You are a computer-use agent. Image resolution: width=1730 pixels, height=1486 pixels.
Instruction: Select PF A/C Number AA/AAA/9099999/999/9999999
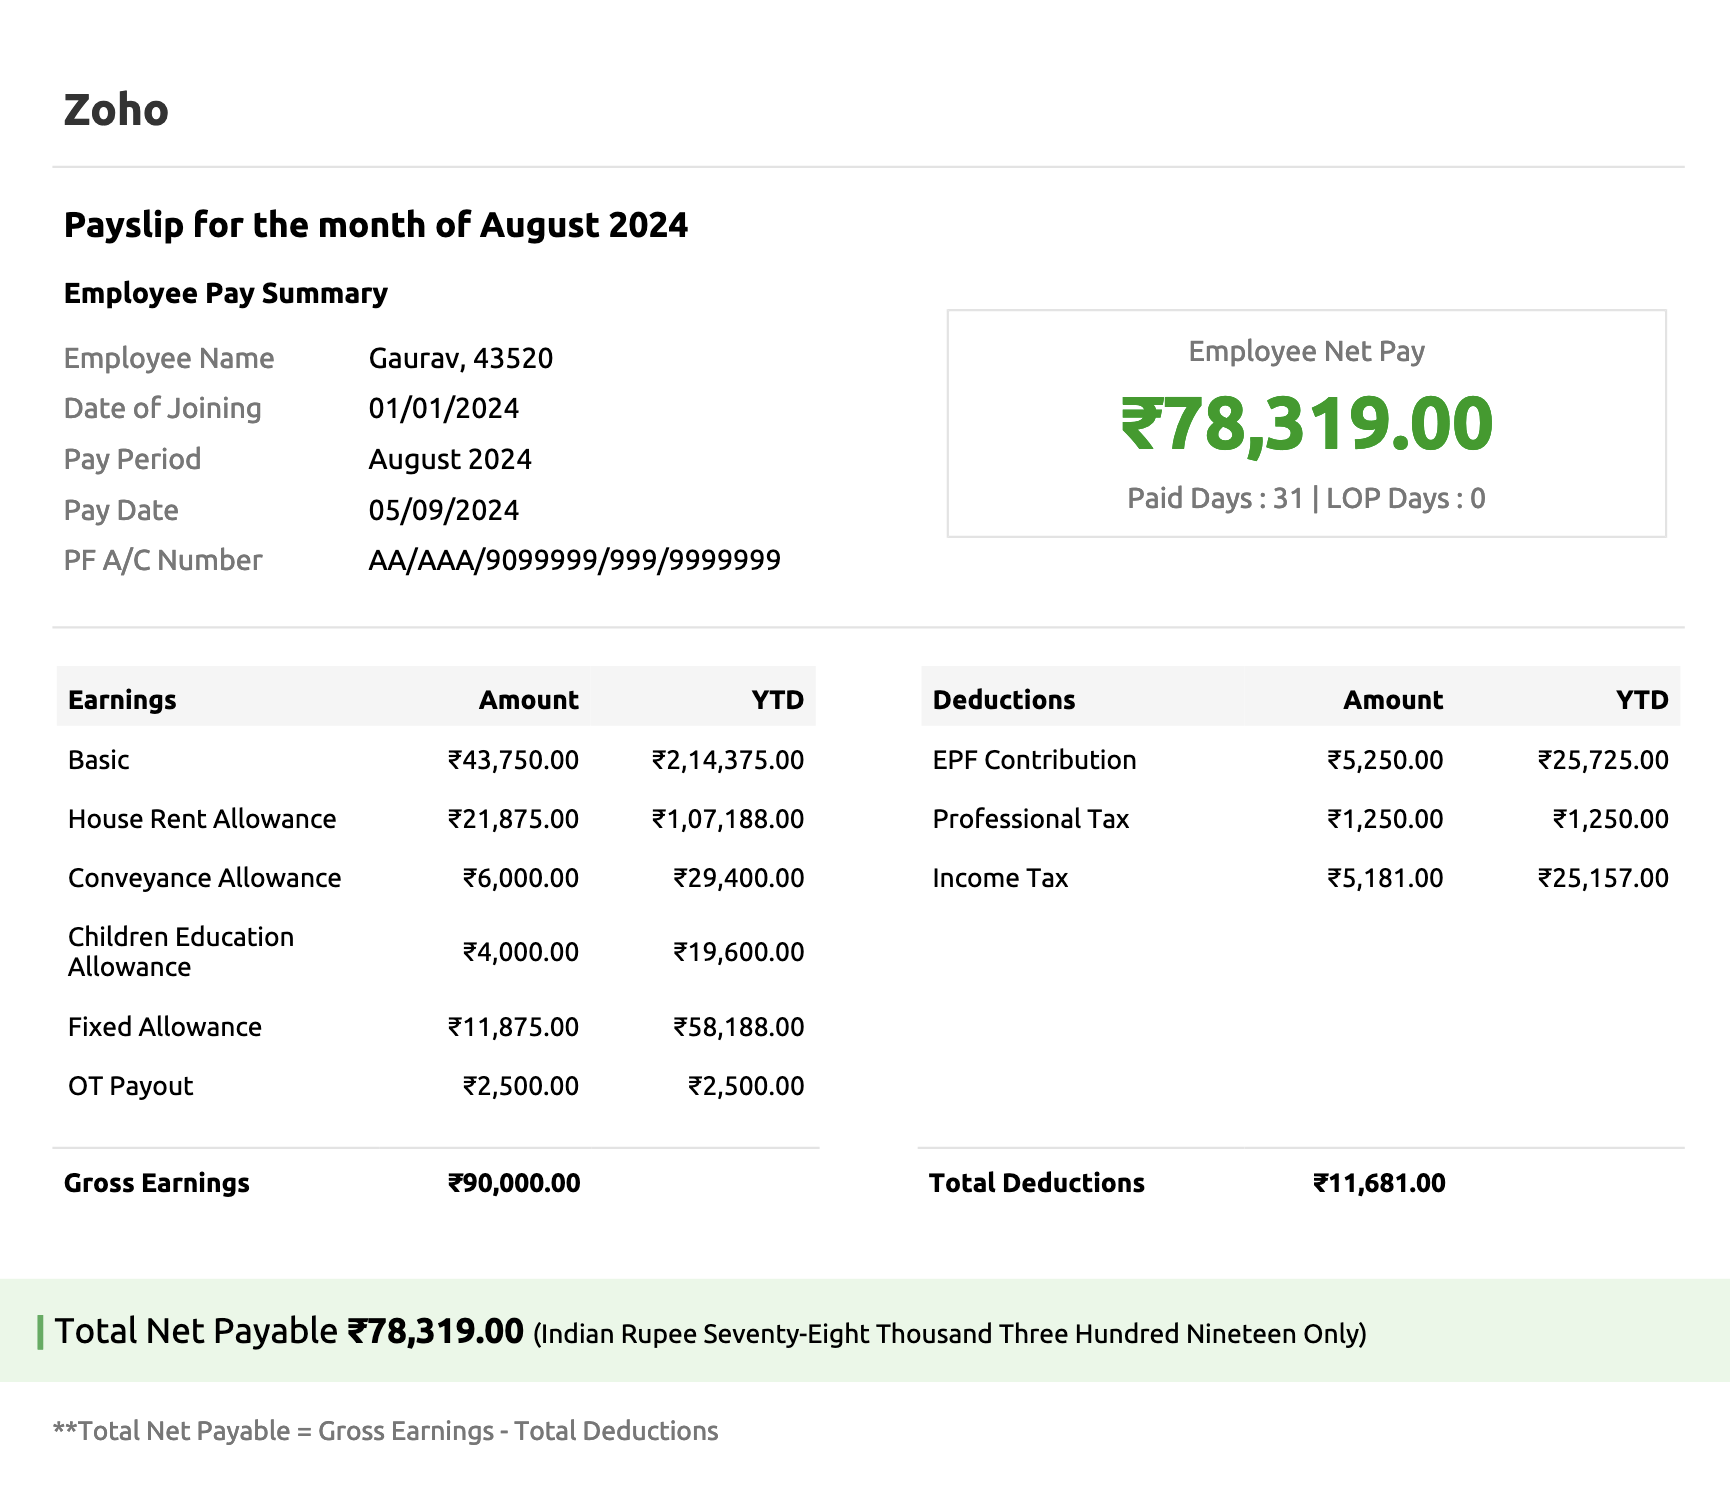pos(575,560)
